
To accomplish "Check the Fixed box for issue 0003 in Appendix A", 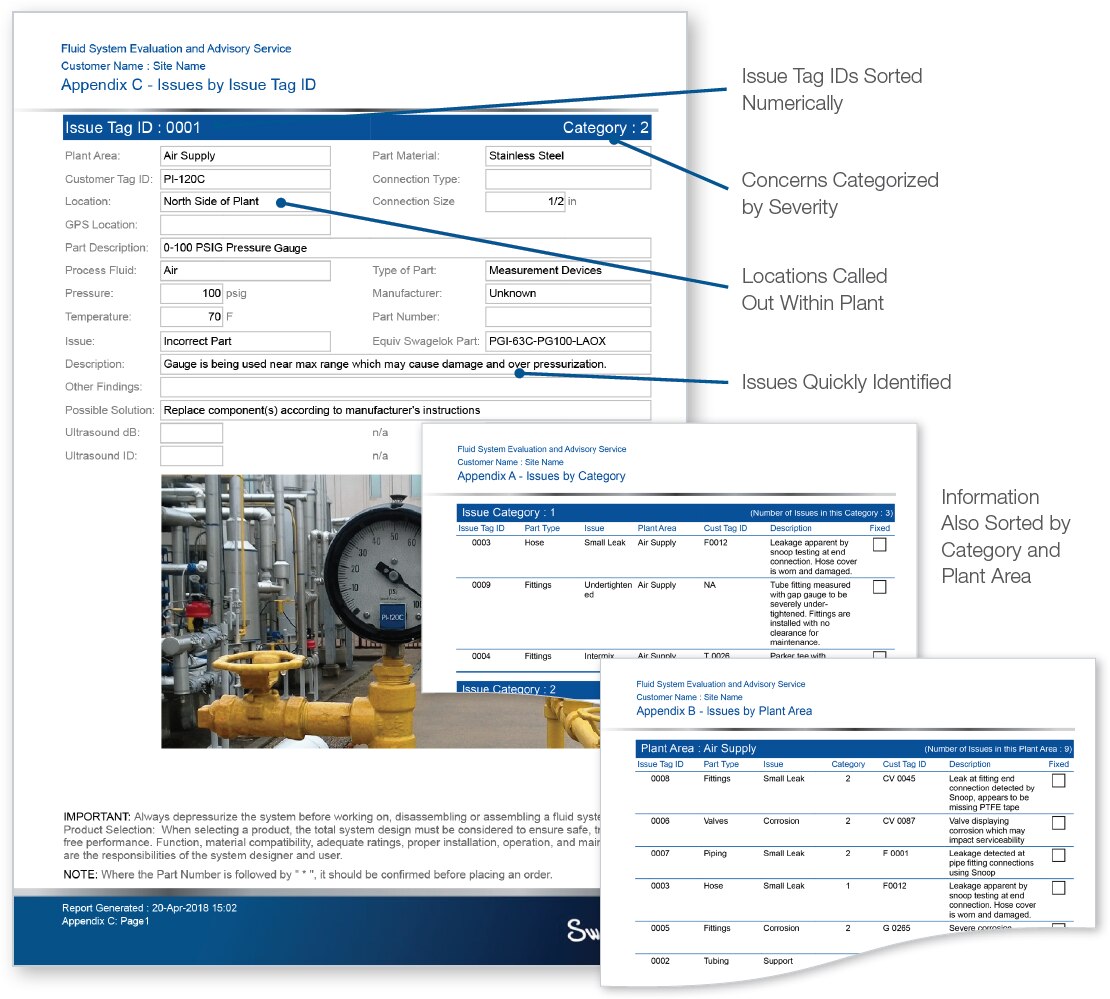I will (x=879, y=545).
